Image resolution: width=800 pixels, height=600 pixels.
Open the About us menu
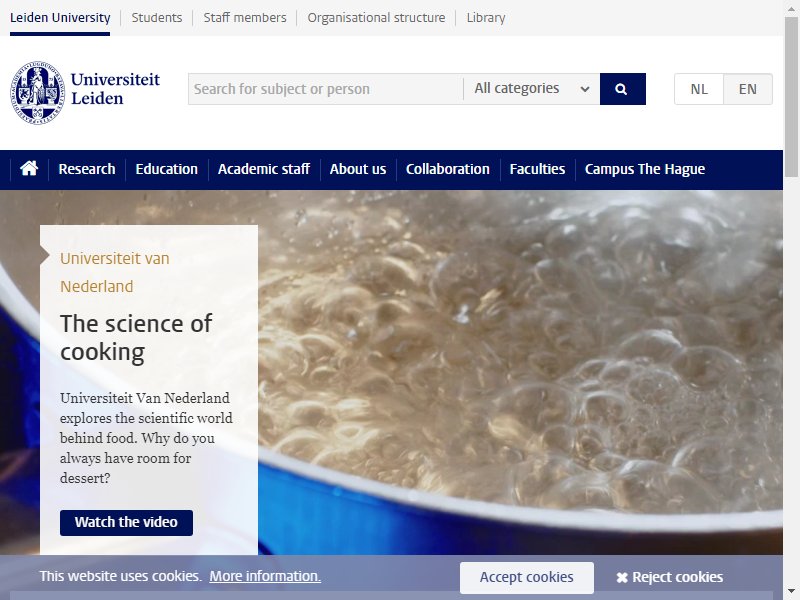coord(358,169)
